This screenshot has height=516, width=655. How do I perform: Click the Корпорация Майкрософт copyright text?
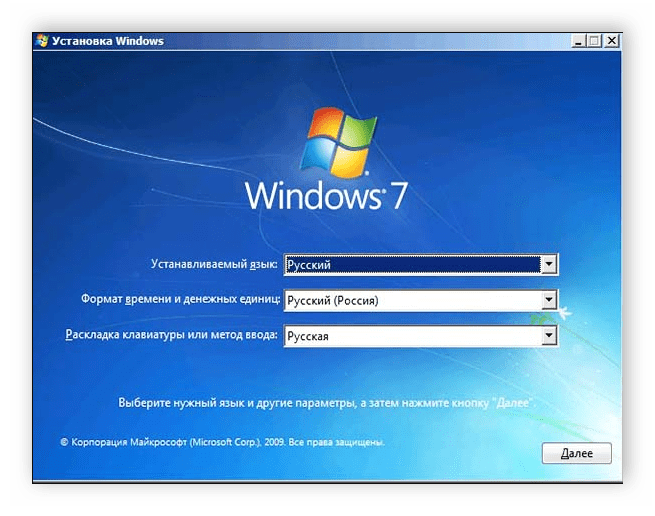click(x=223, y=442)
